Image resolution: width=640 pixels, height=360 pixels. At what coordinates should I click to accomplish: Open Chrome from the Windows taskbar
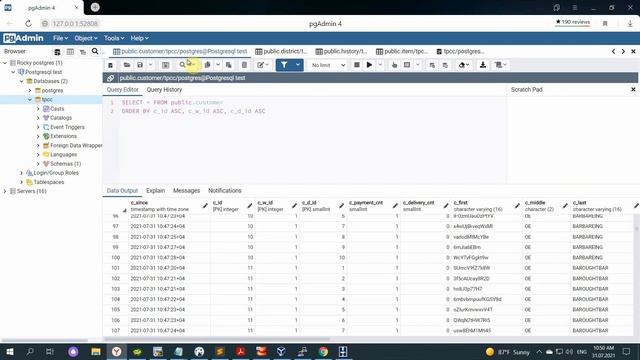pos(323,351)
